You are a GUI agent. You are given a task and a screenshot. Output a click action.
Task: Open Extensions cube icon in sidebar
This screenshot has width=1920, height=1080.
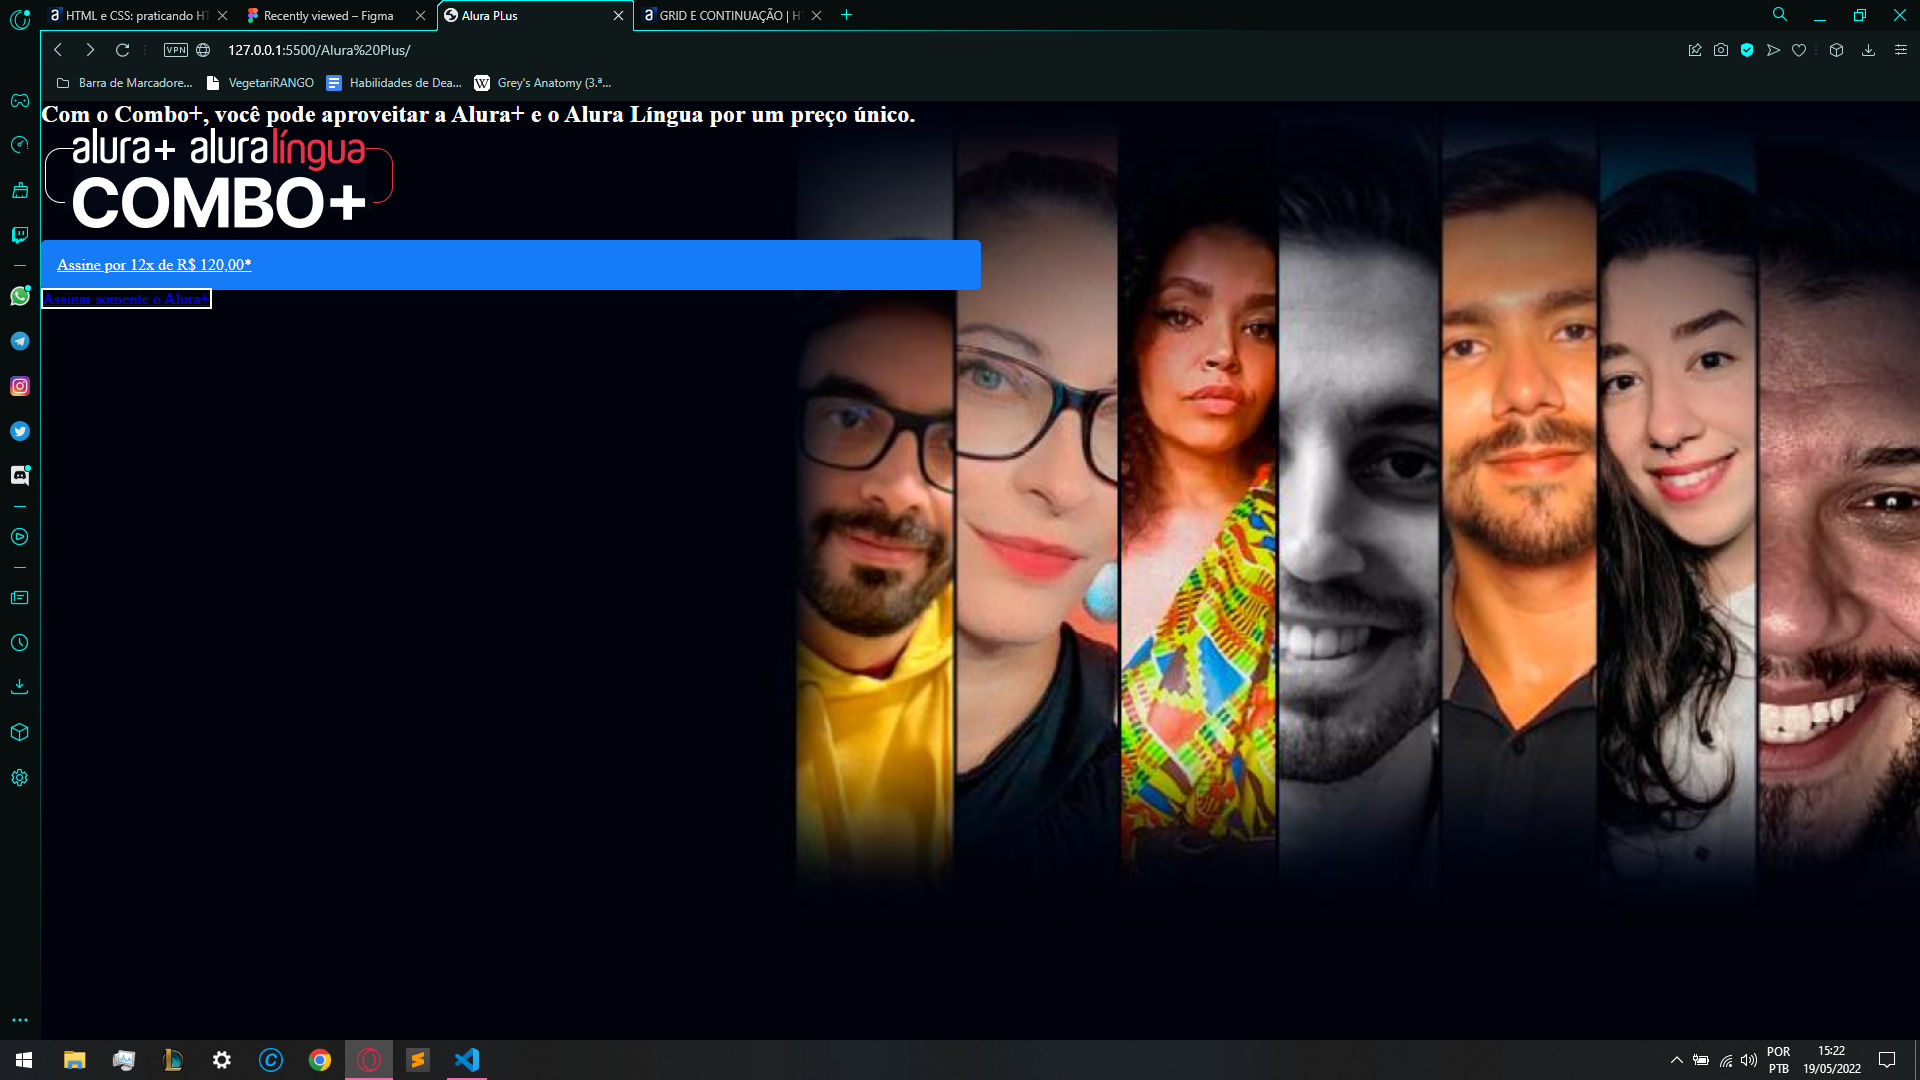[x=20, y=732]
